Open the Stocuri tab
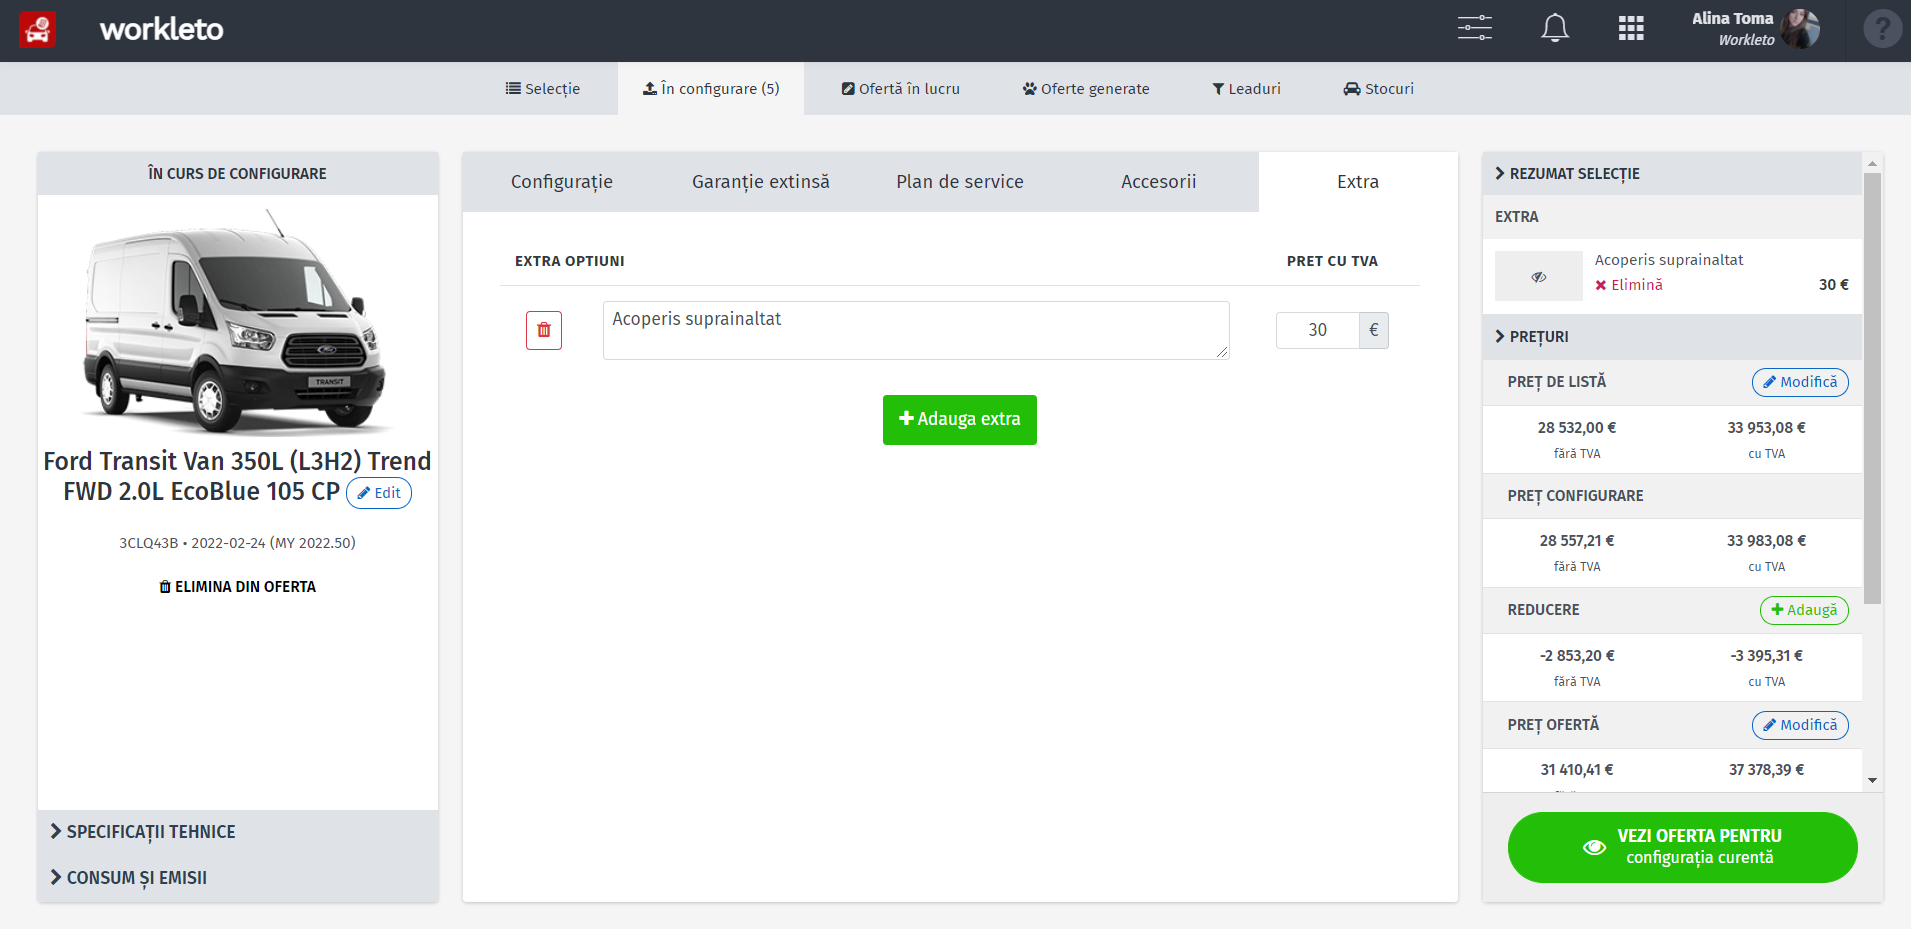Screen dimensions: 1911x929 coord(1379,89)
